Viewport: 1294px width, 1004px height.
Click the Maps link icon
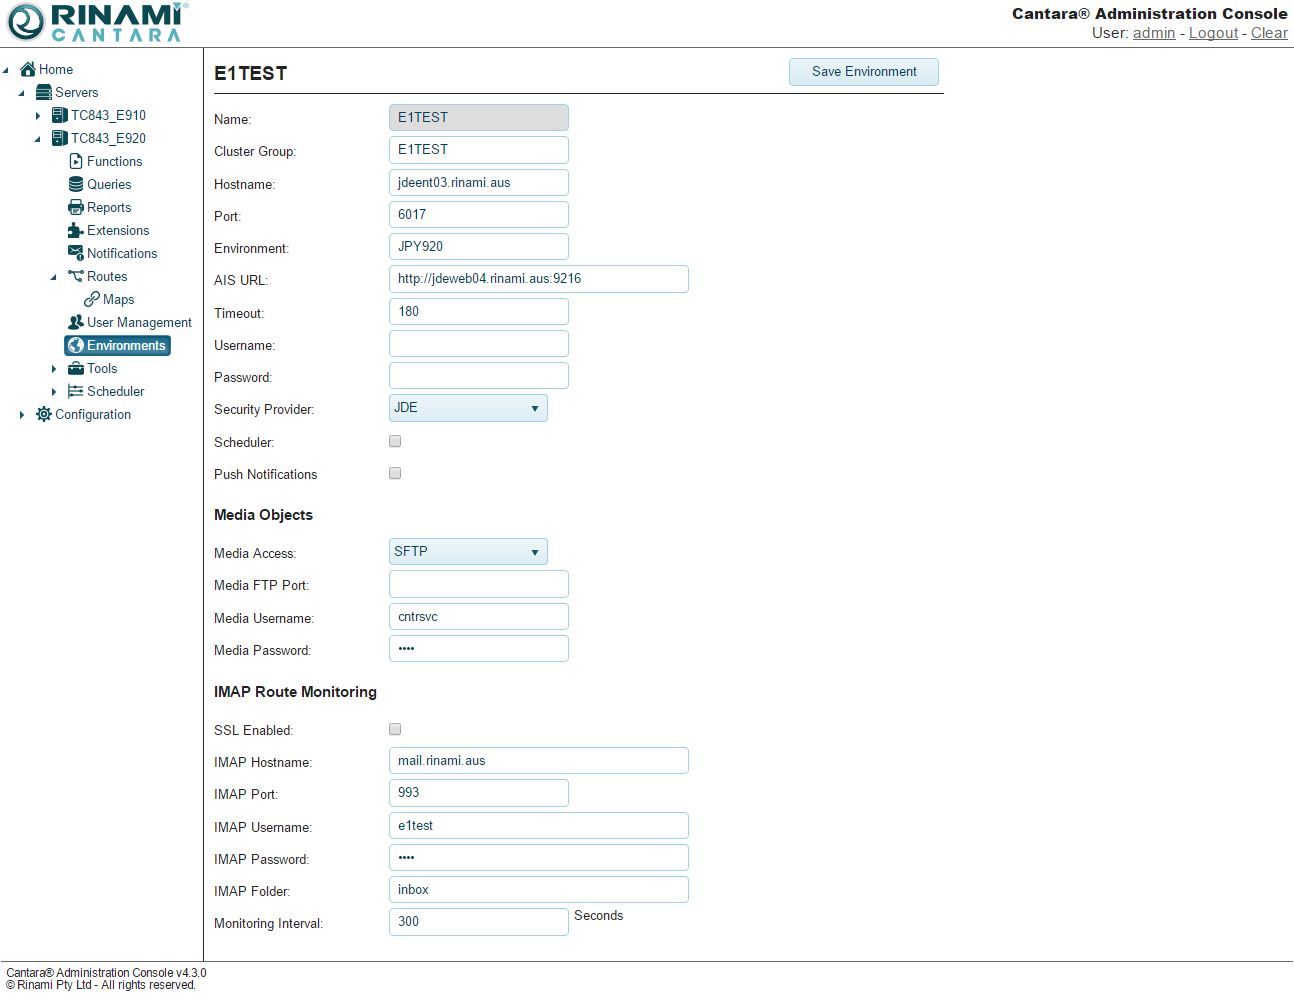(92, 299)
